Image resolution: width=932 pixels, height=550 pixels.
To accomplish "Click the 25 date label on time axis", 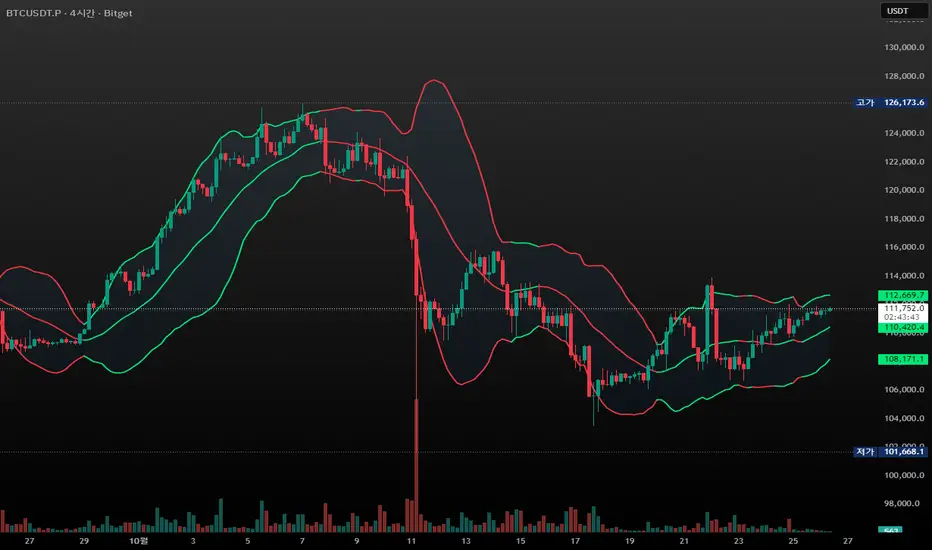I will pyautogui.click(x=793, y=541).
